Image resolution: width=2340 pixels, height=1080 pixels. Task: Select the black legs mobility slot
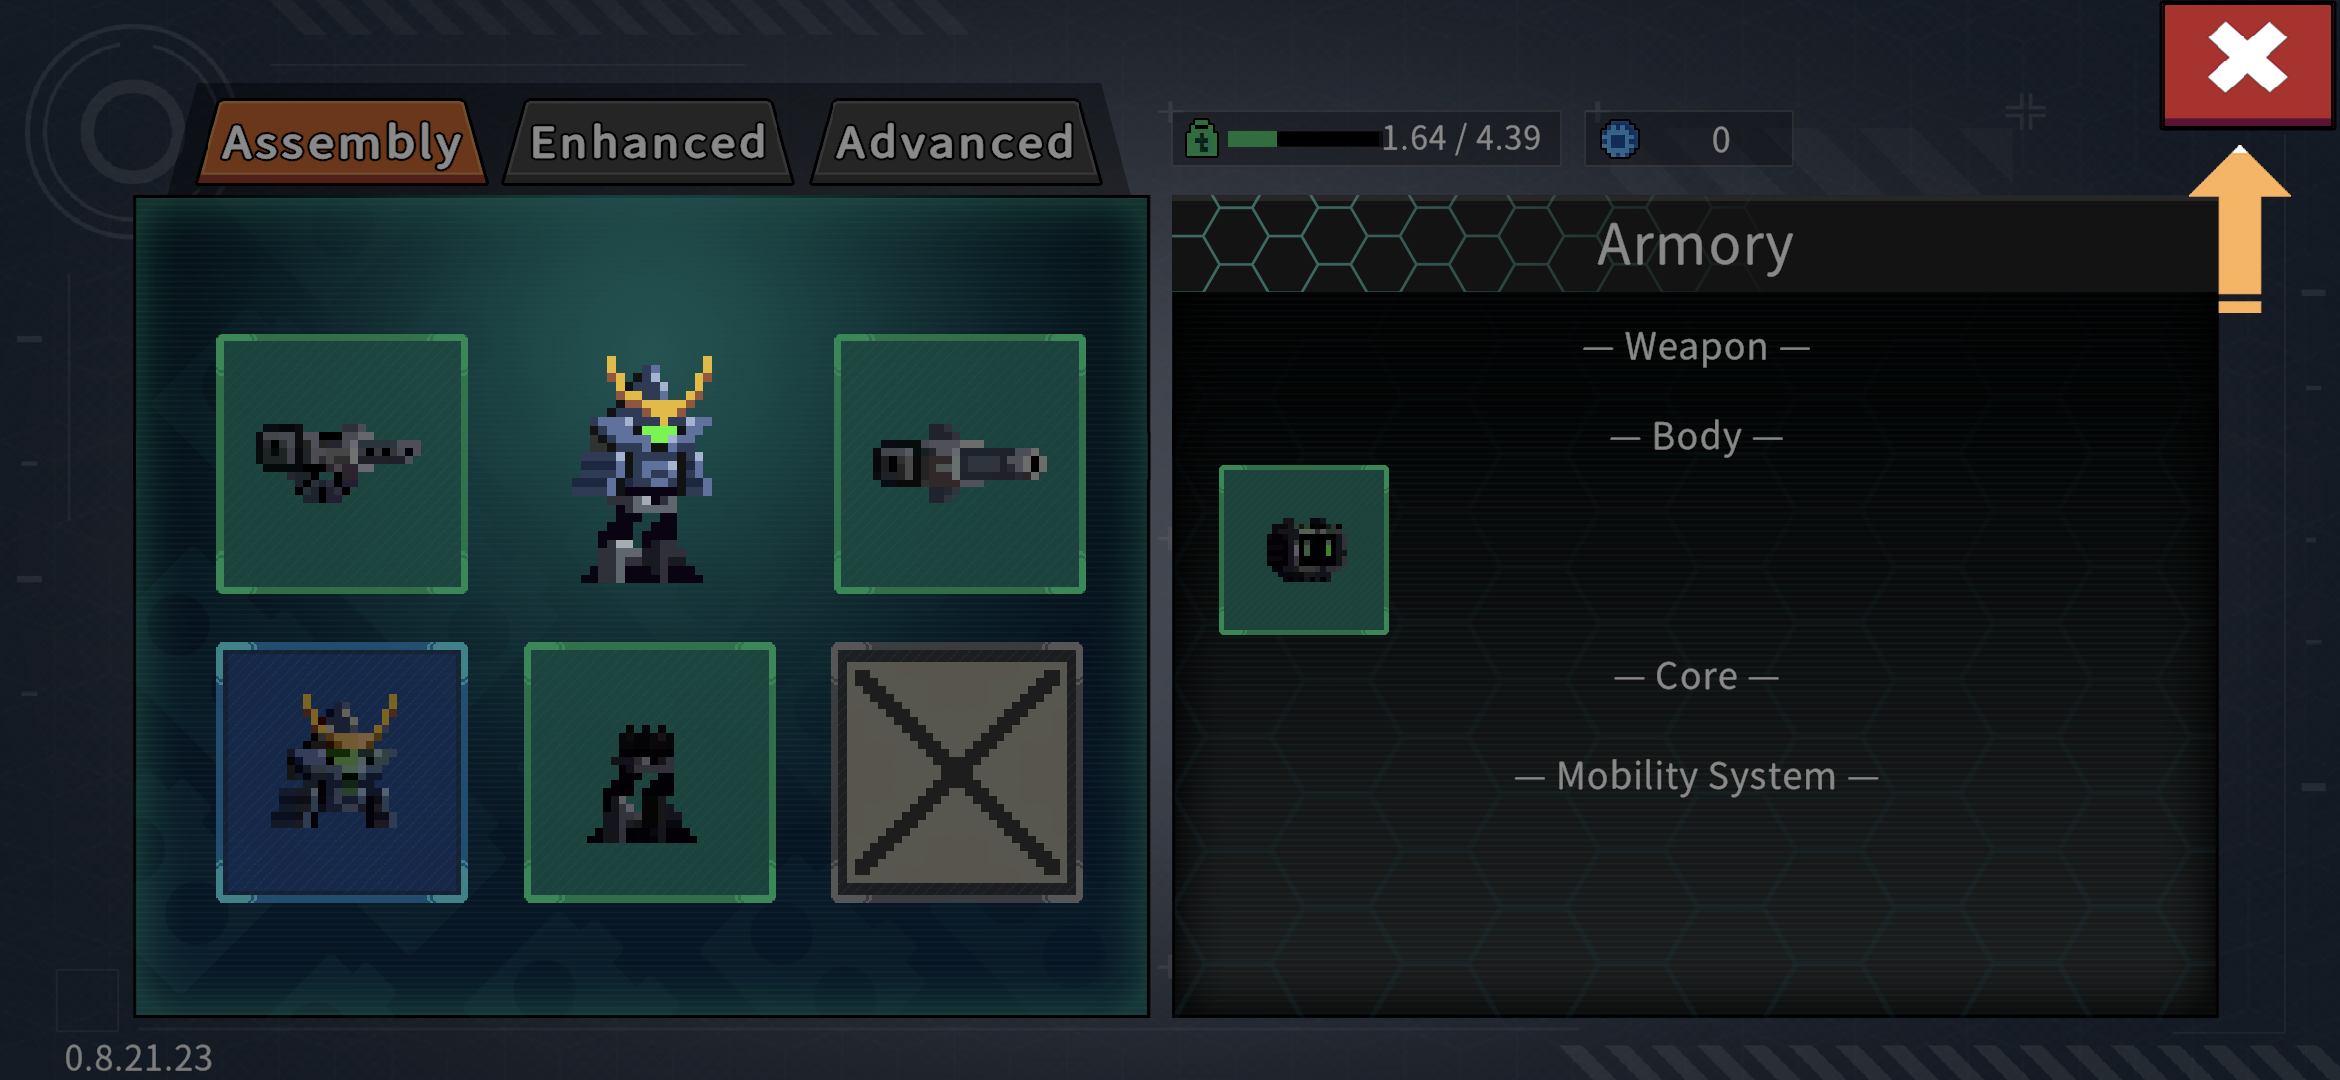pos(650,772)
